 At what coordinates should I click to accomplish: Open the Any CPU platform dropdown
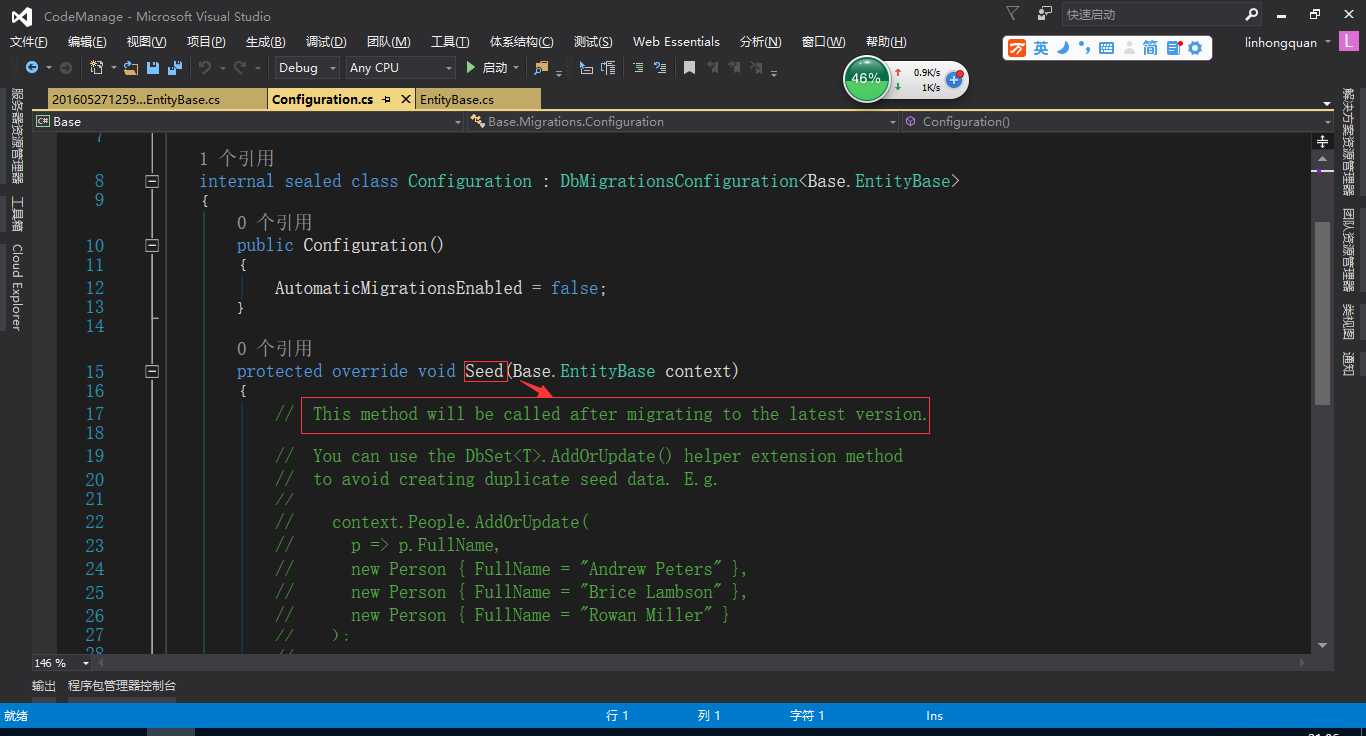[400, 67]
